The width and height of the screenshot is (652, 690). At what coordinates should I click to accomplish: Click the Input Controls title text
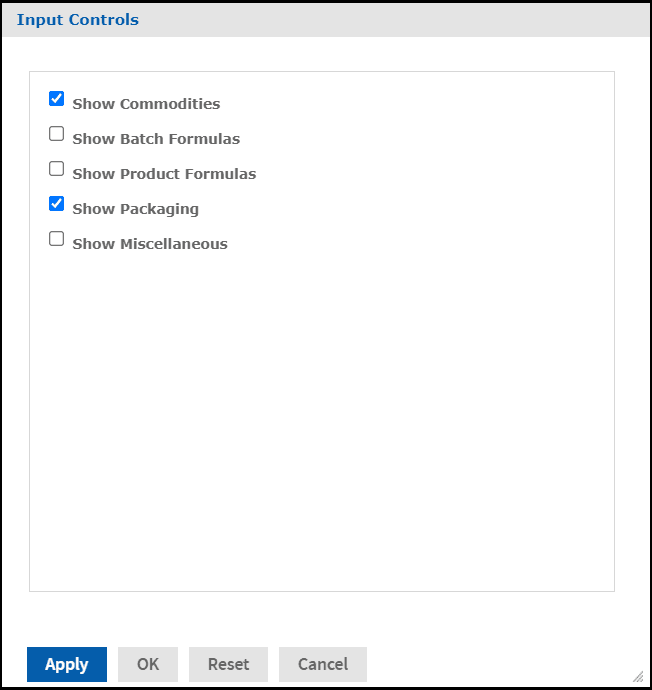pyautogui.click(x=78, y=20)
